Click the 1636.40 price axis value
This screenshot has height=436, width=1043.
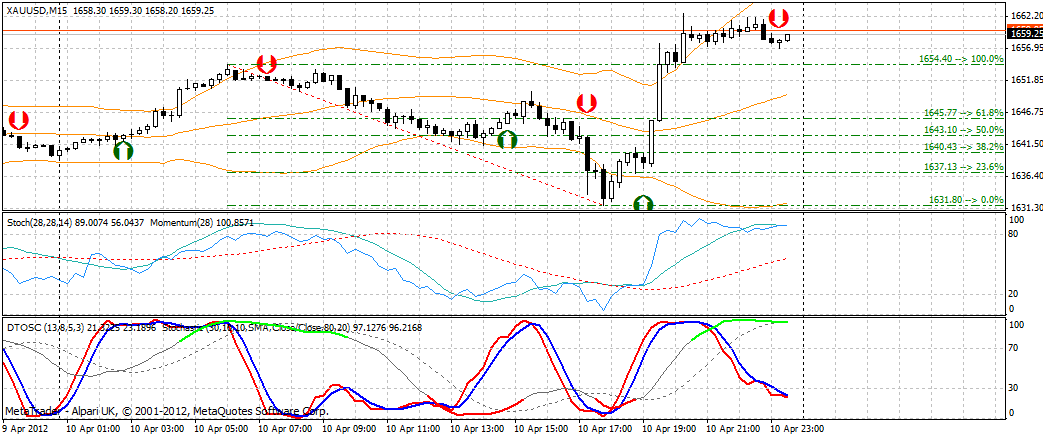pos(1025,176)
